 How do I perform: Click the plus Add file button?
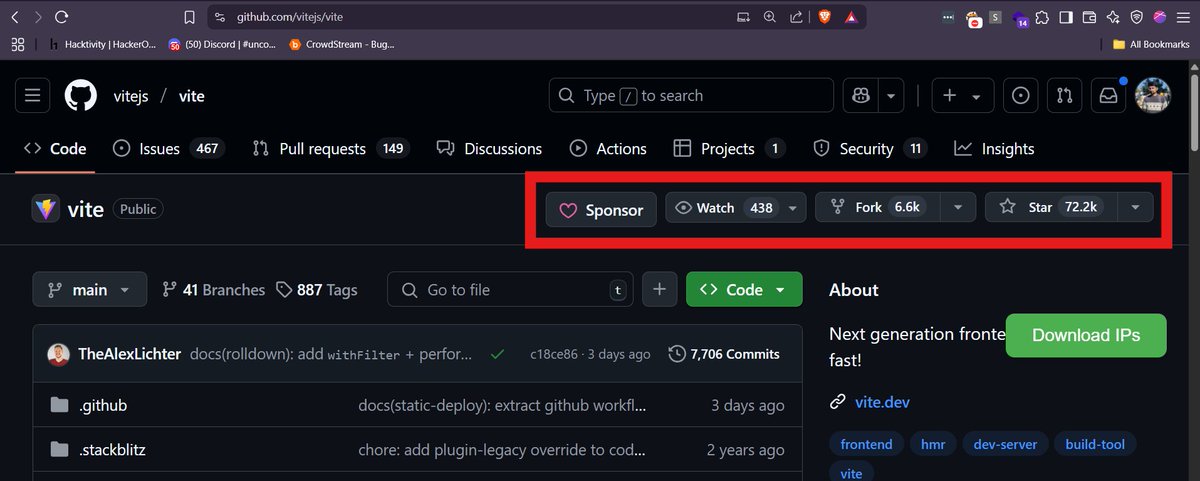click(659, 290)
